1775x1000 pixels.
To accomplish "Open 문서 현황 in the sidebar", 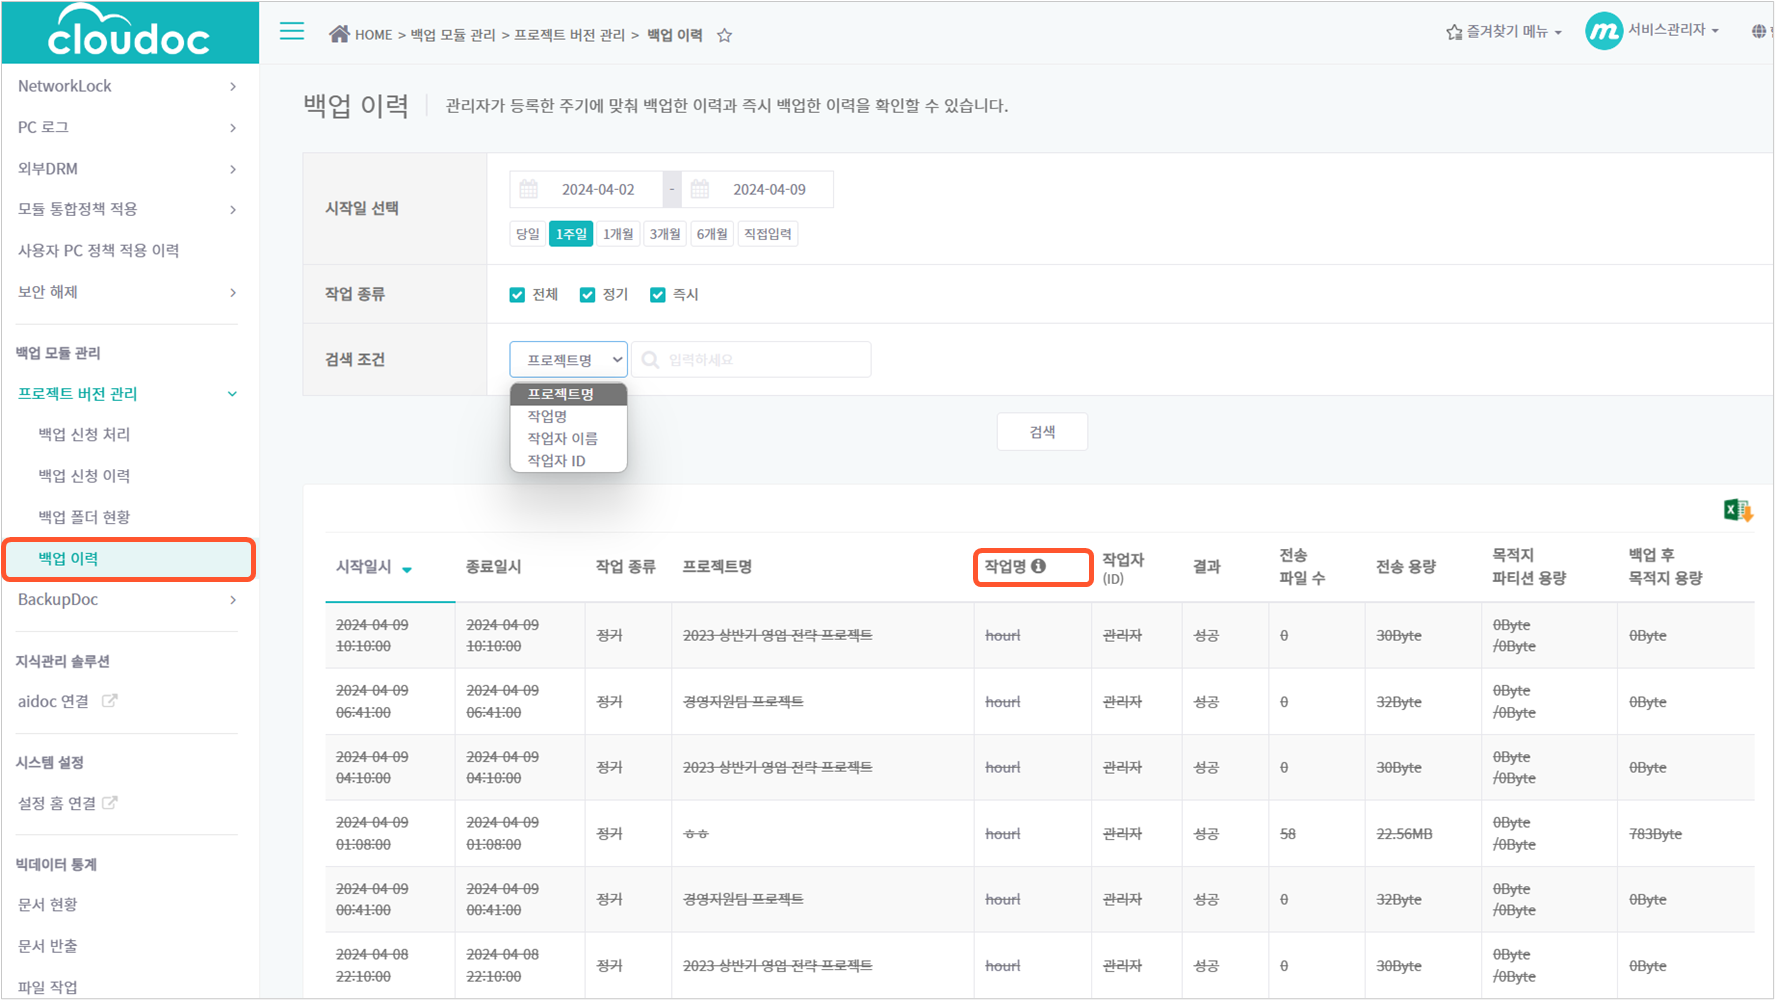I will pos(47,905).
